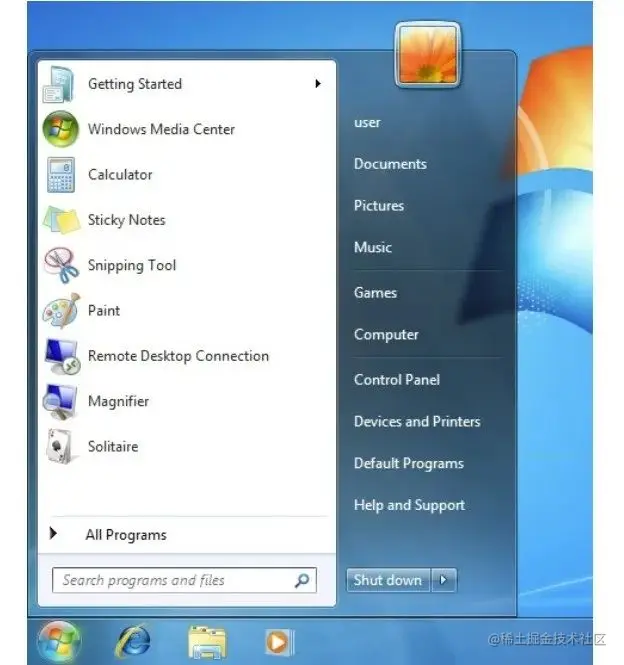Click the Remote Desktop Connection text label

click(x=178, y=356)
